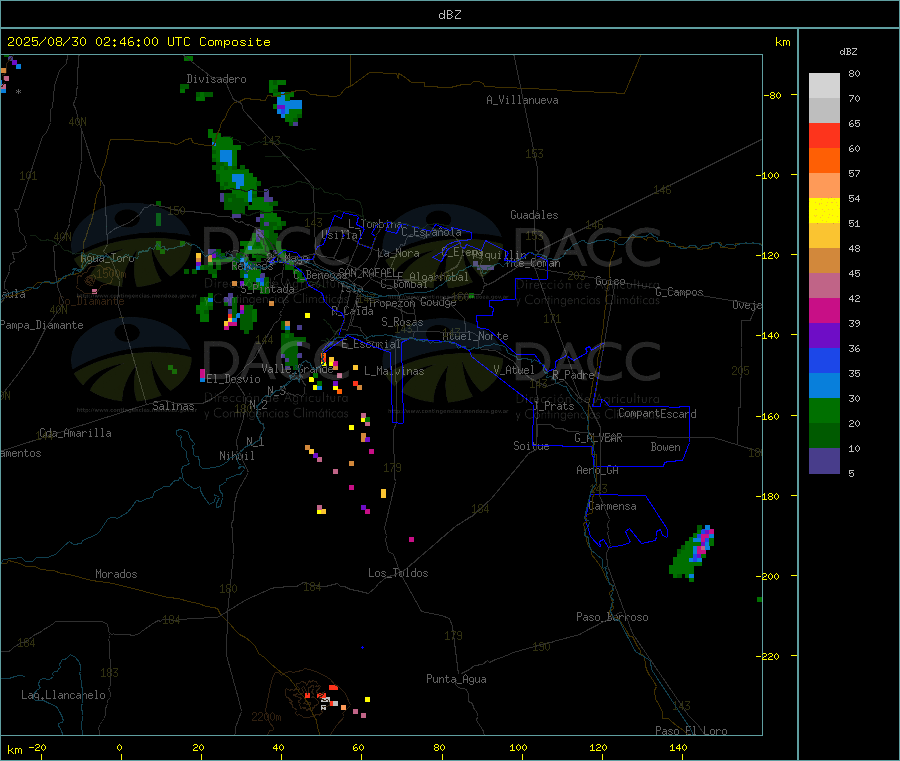900x761 pixels.
Task: Click the R_Padre map label
Action: pyautogui.click(x=573, y=375)
